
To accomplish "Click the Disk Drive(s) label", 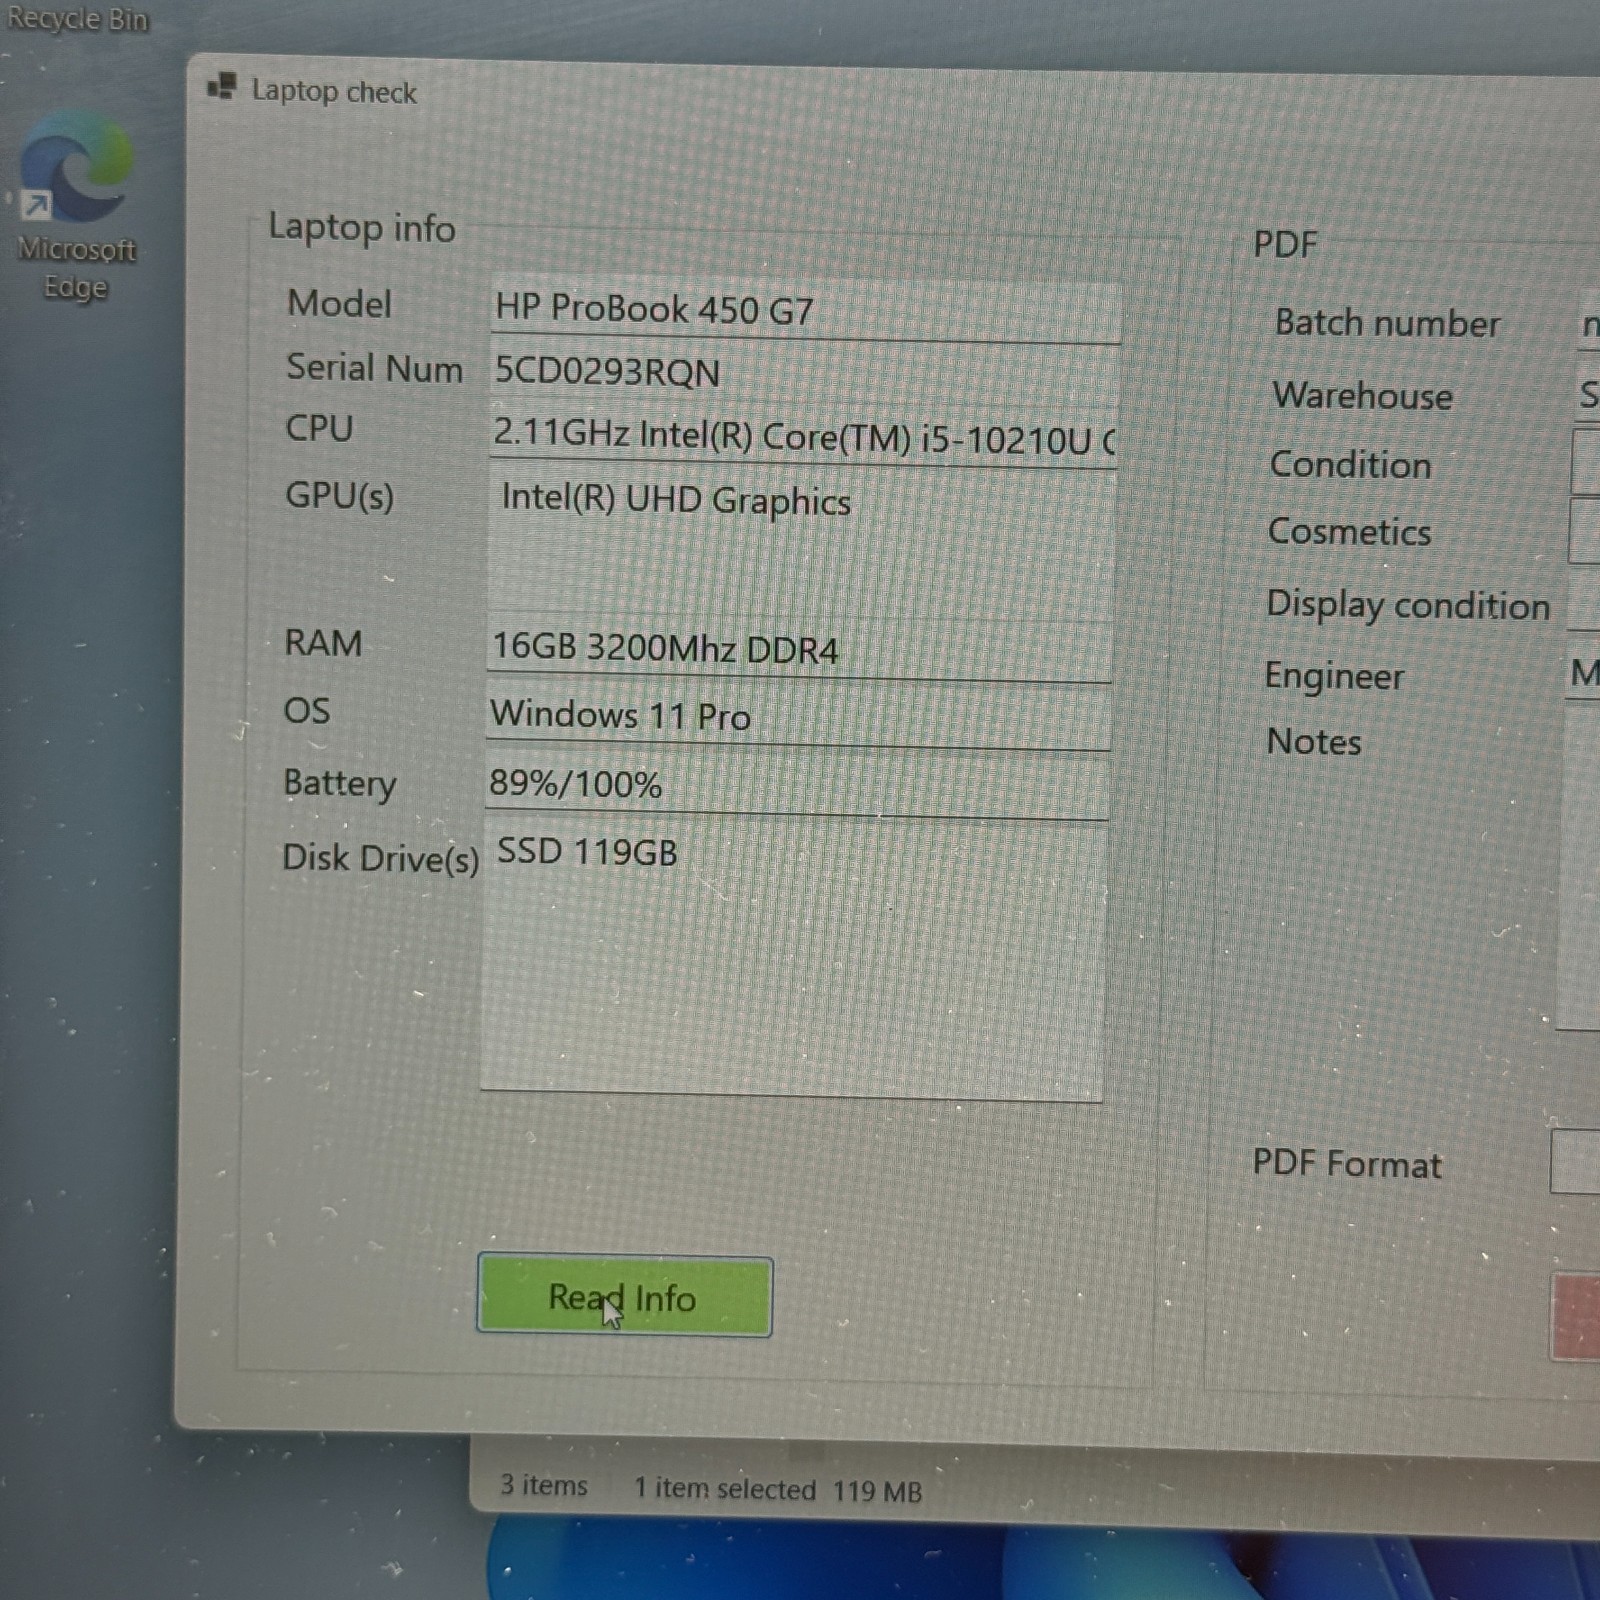I will tap(380, 858).
